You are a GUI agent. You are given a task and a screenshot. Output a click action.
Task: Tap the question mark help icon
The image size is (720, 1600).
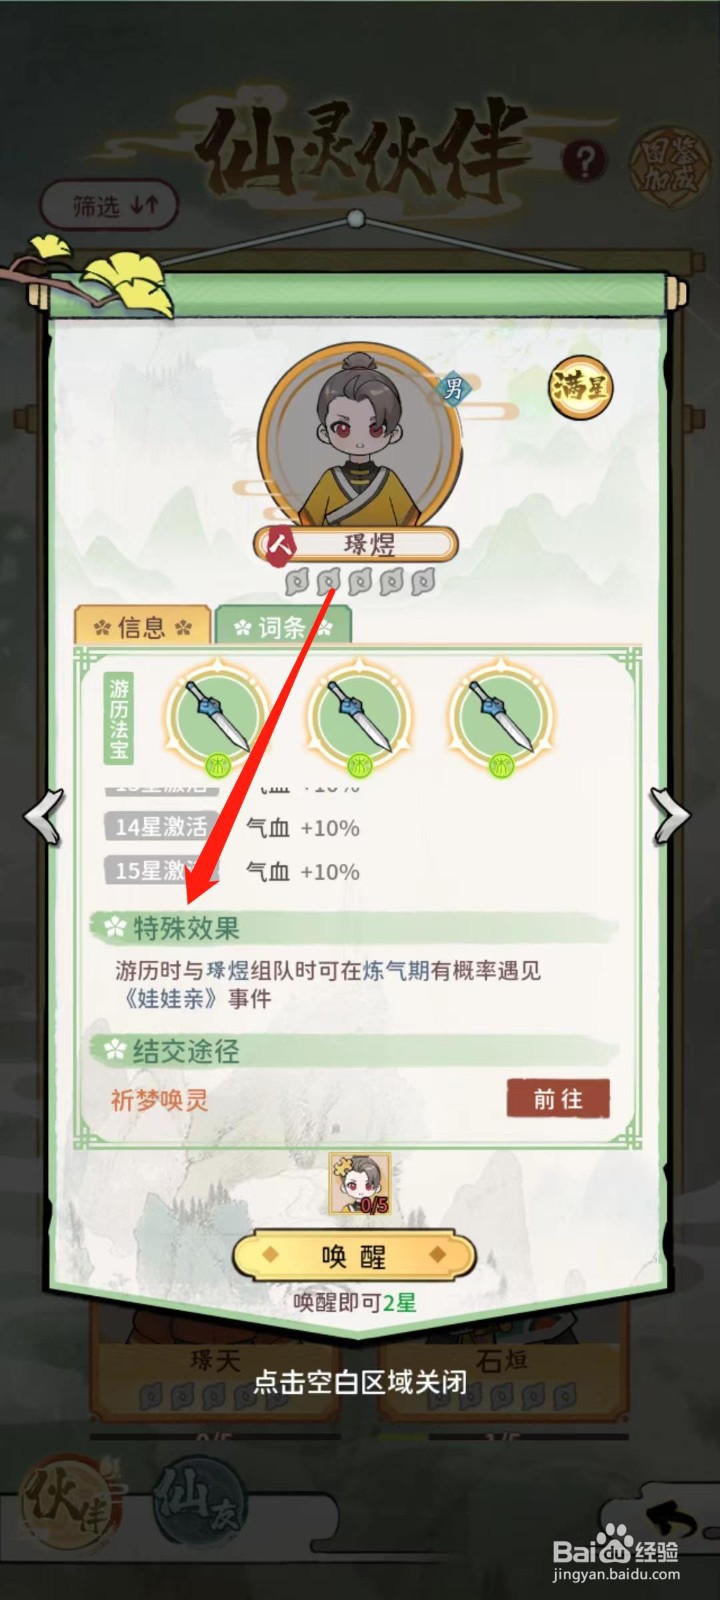(x=585, y=160)
